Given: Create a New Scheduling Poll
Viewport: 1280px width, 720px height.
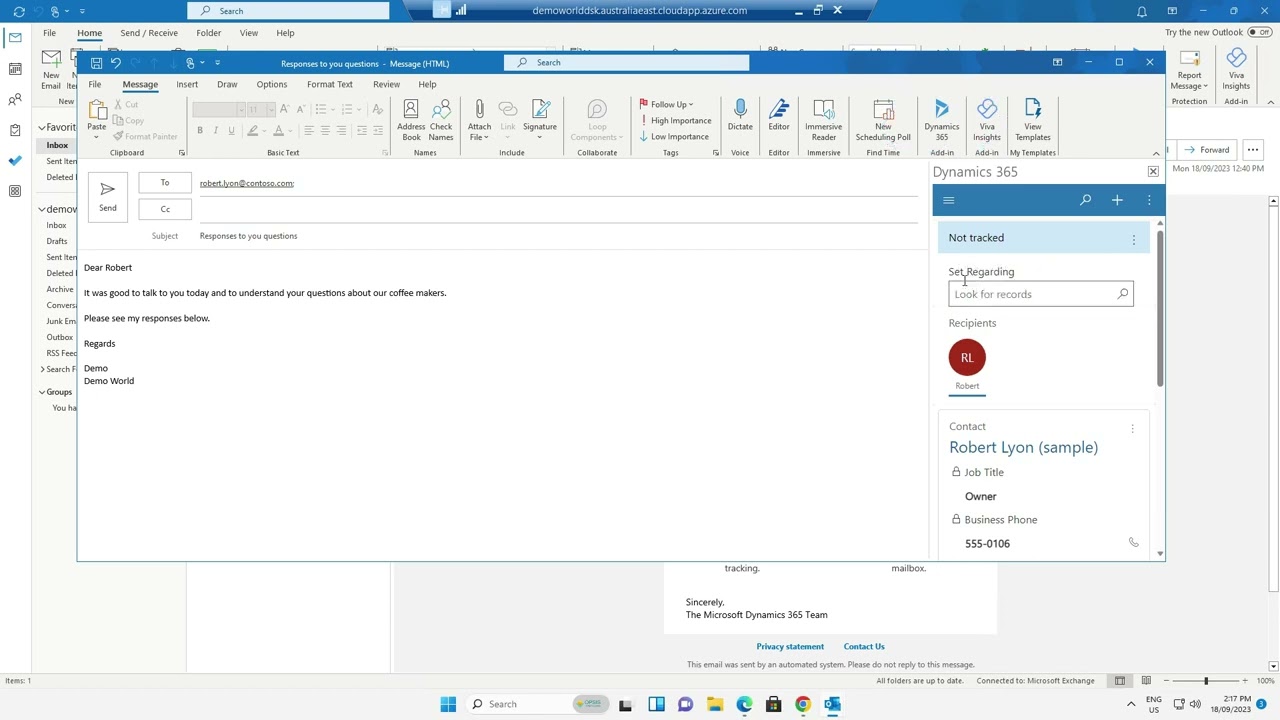Looking at the screenshot, I should pos(883,121).
